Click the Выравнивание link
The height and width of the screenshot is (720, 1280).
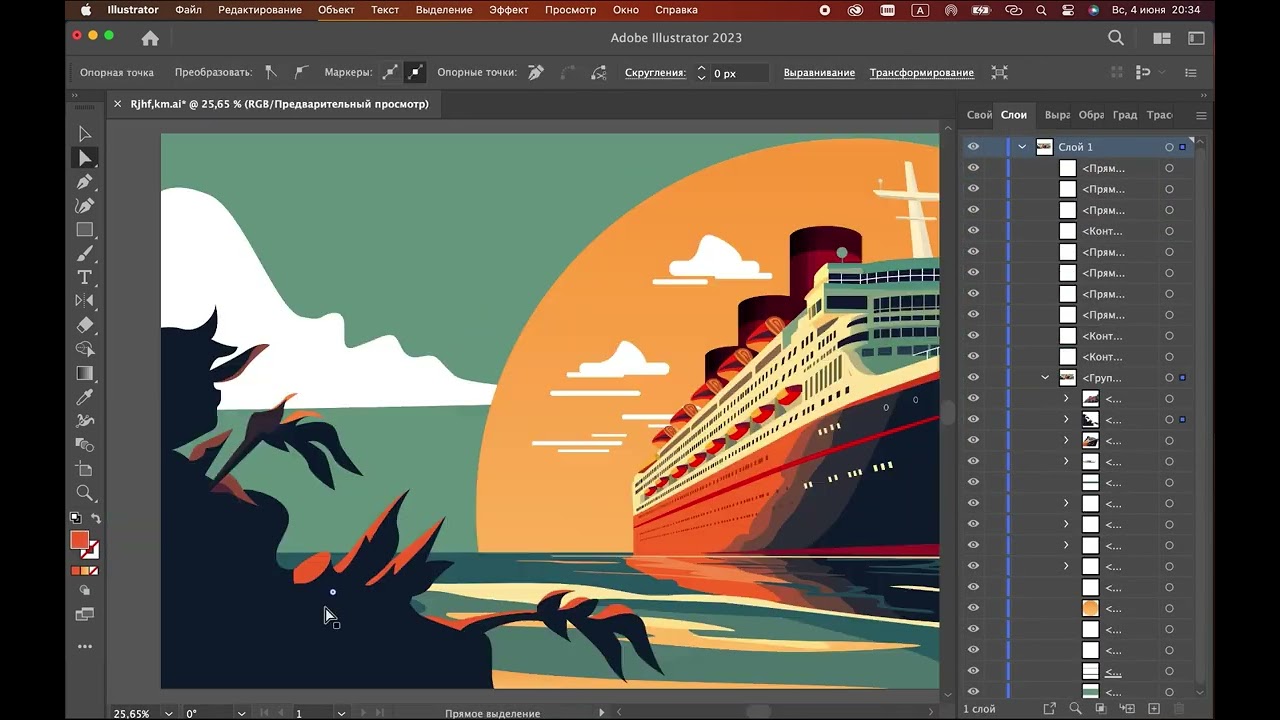[819, 73]
